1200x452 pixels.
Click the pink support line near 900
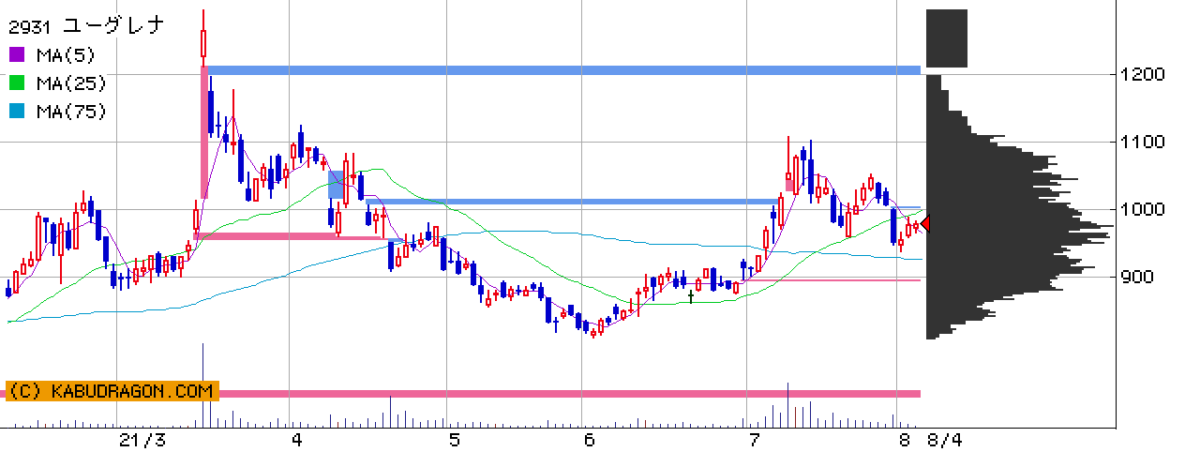pos(832,280)
